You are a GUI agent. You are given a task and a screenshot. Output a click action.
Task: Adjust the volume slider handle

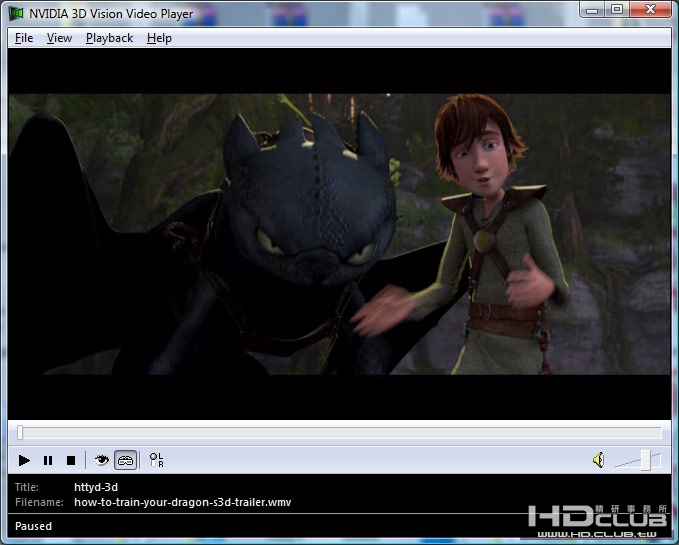tap(646, 460)
